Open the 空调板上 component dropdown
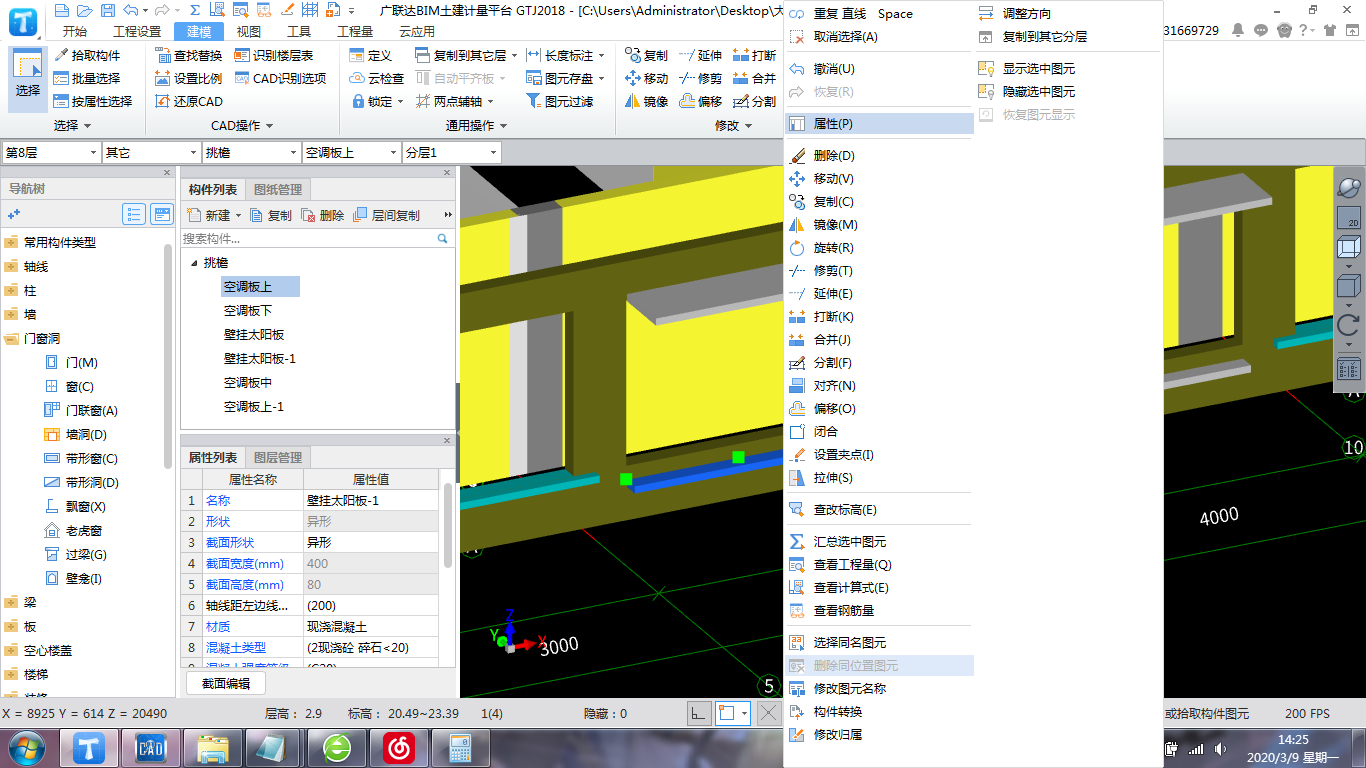Viewport: 1366px width, 768px height. (393, 153)
